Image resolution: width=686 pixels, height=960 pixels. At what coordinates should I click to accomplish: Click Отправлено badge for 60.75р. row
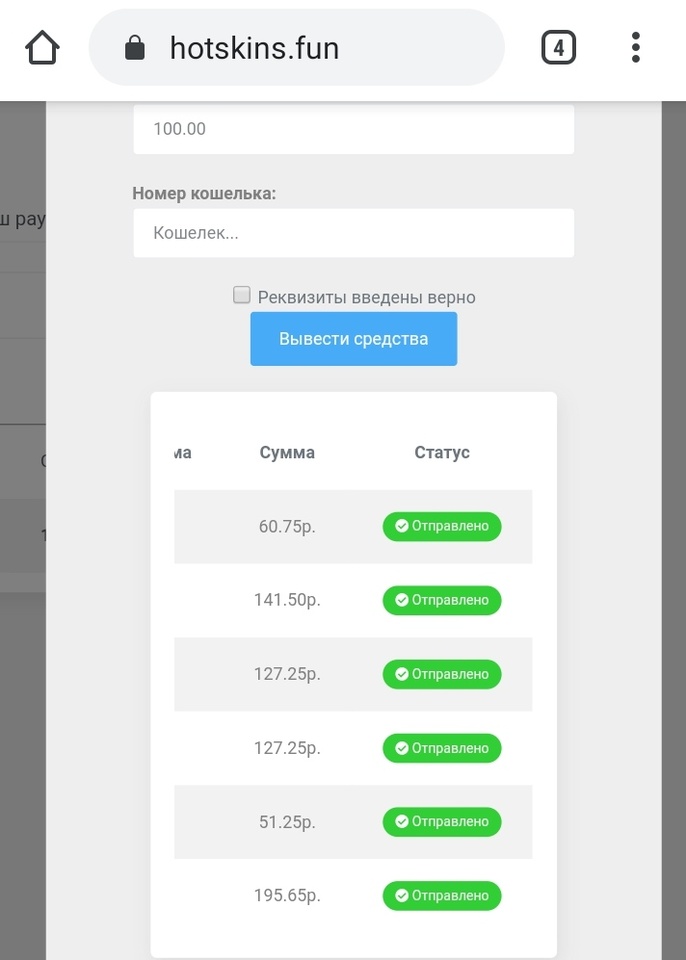442,526
